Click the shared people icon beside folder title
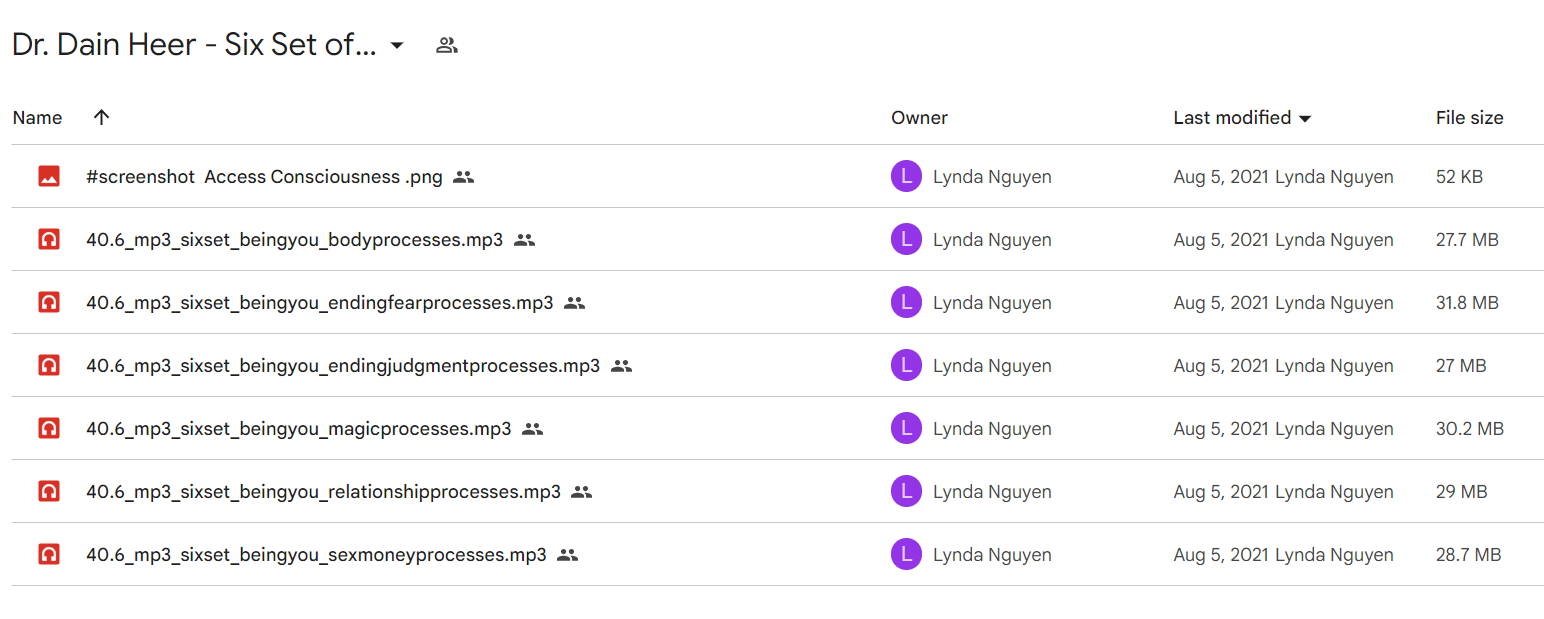The height and width of the screenshot is (619, 1544). click(x=447, y=45)
